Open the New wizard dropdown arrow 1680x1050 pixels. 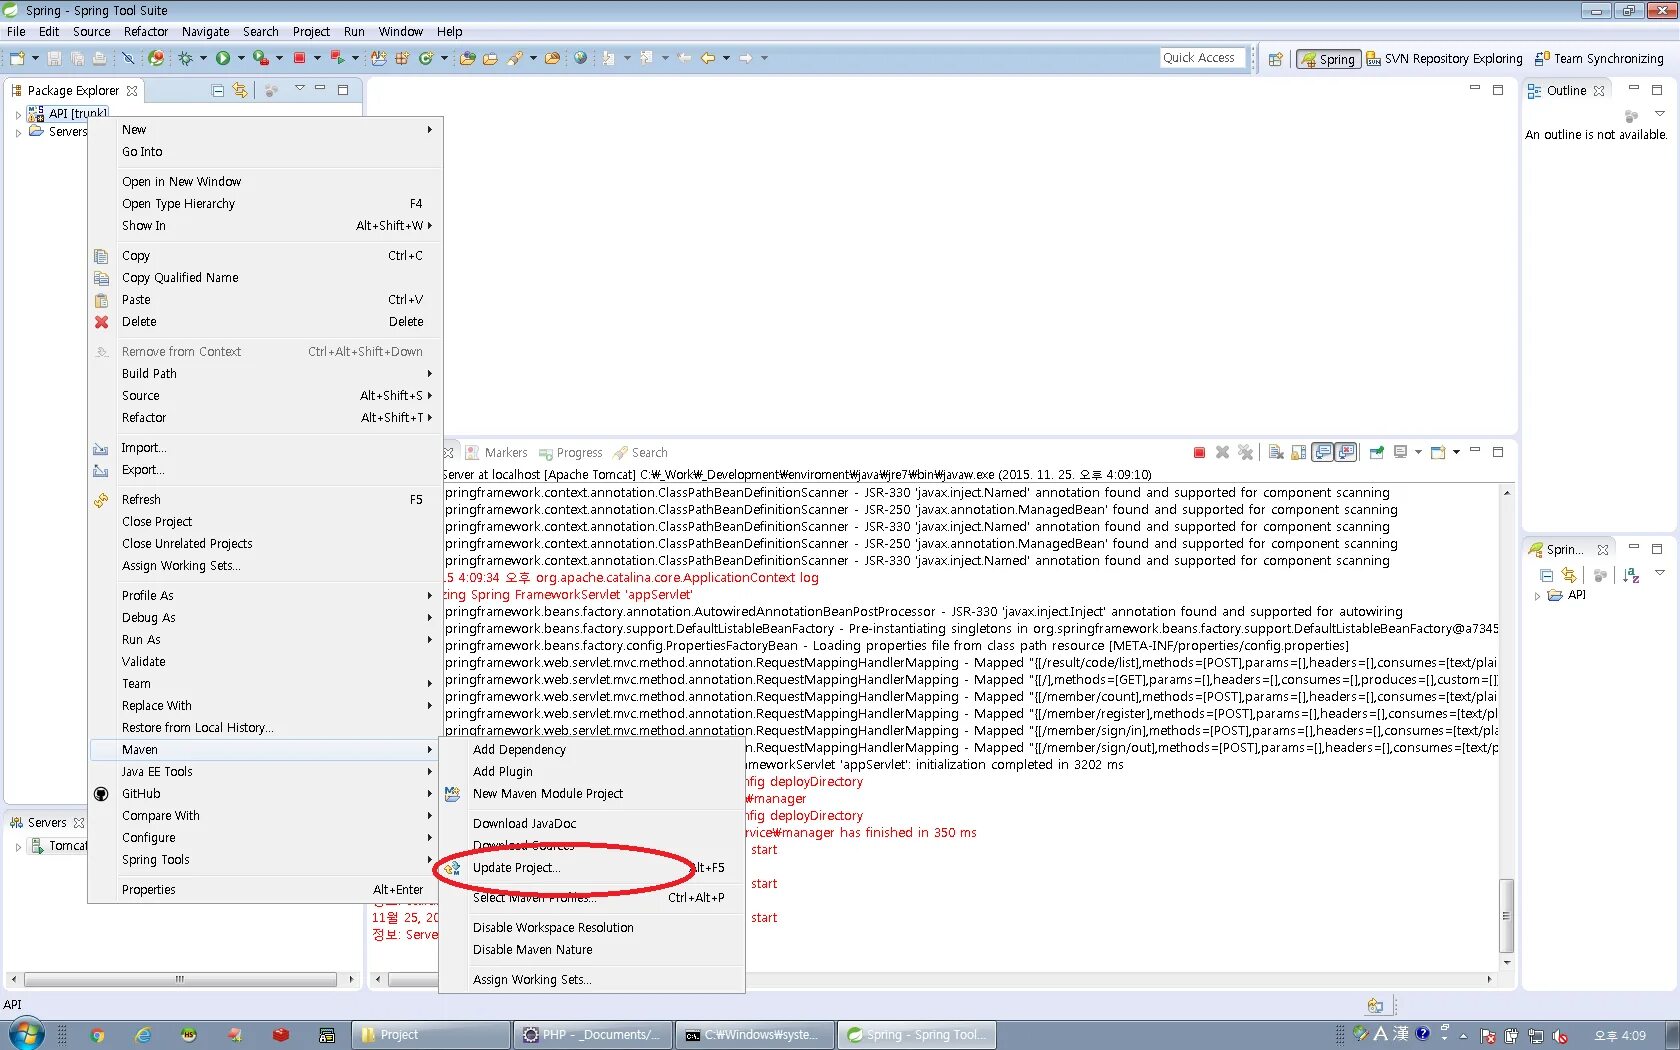click(x=35, y=58)
